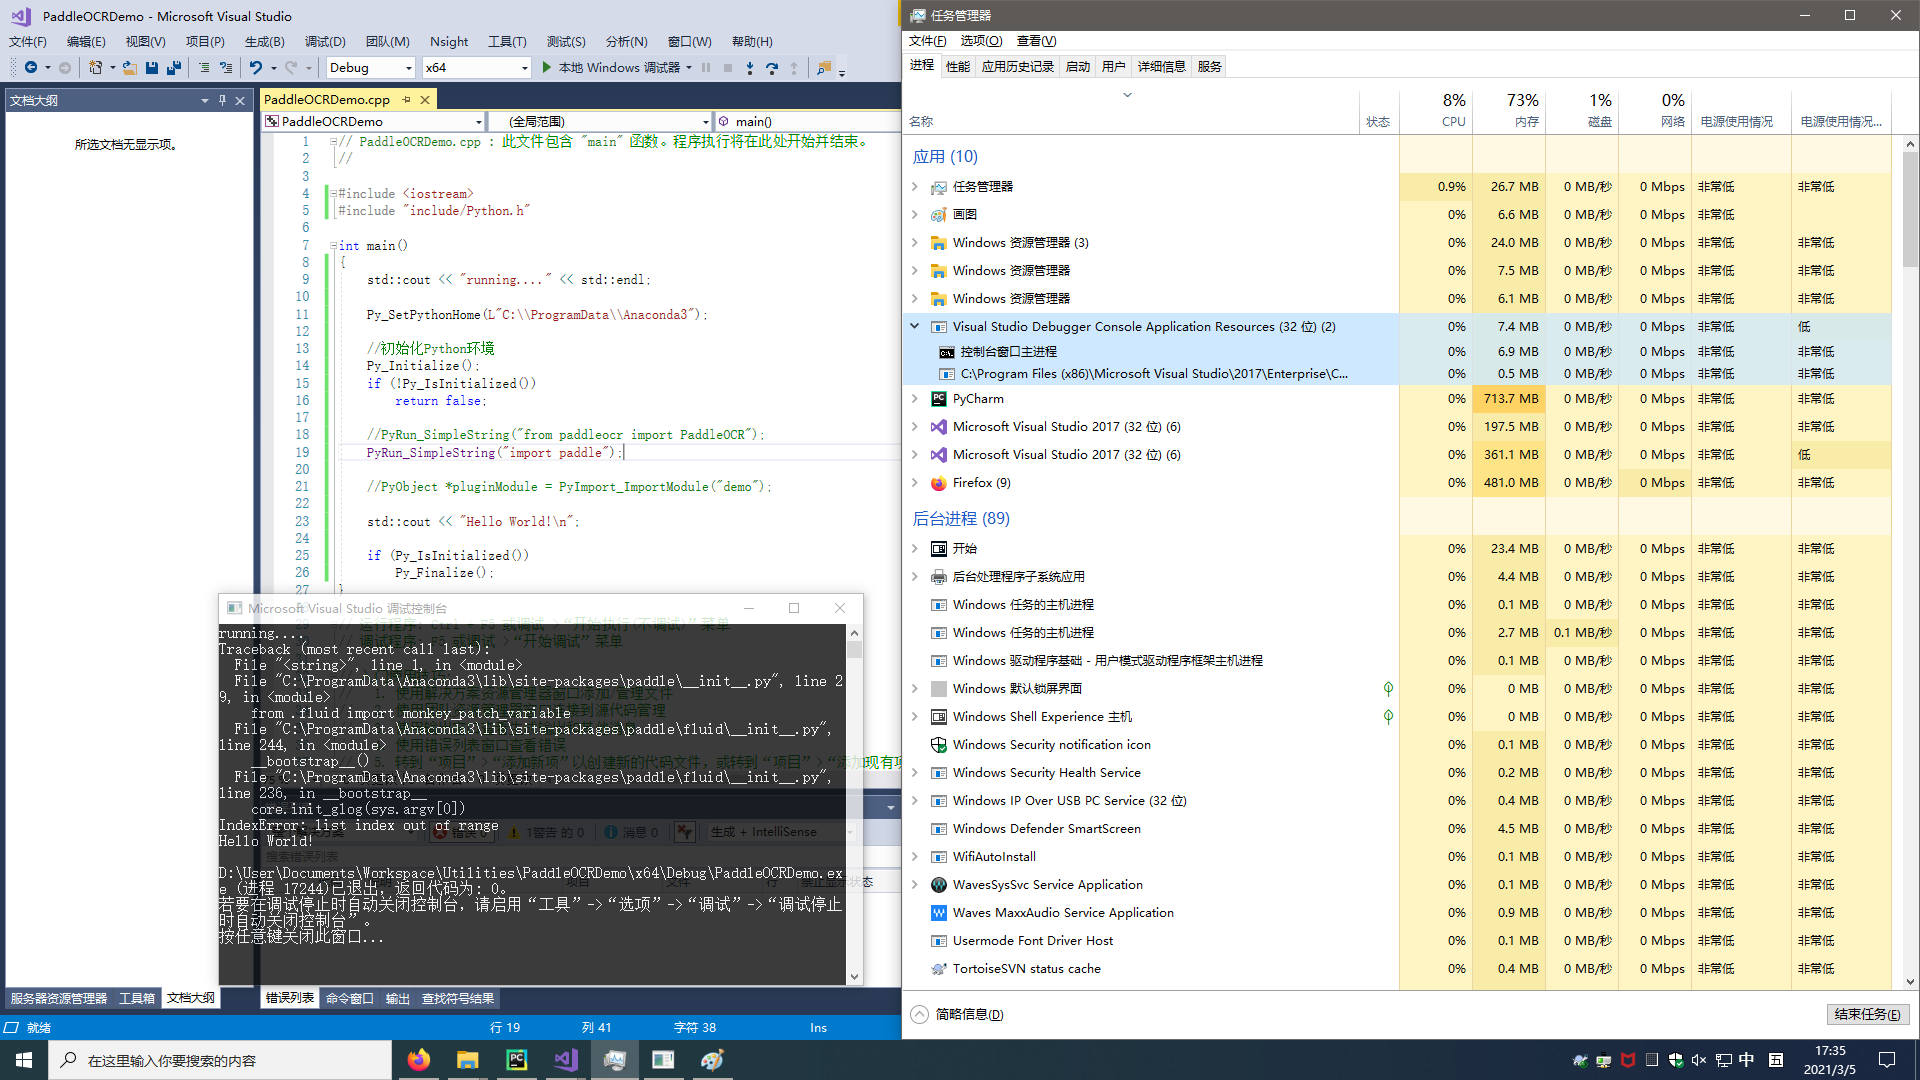This screenshot has width=1920, height=1080.
Task: Click the Open File toolbar icon
Action: 130,68
